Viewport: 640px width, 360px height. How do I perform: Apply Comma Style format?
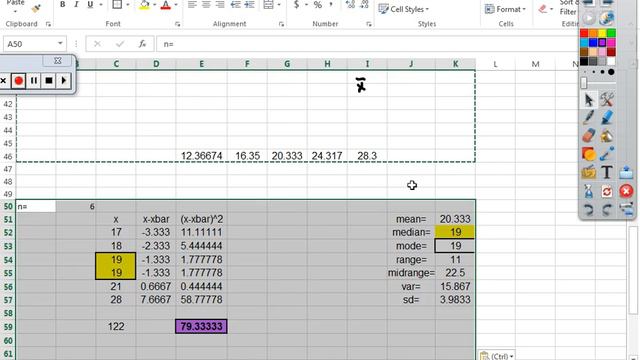[331, 4]
